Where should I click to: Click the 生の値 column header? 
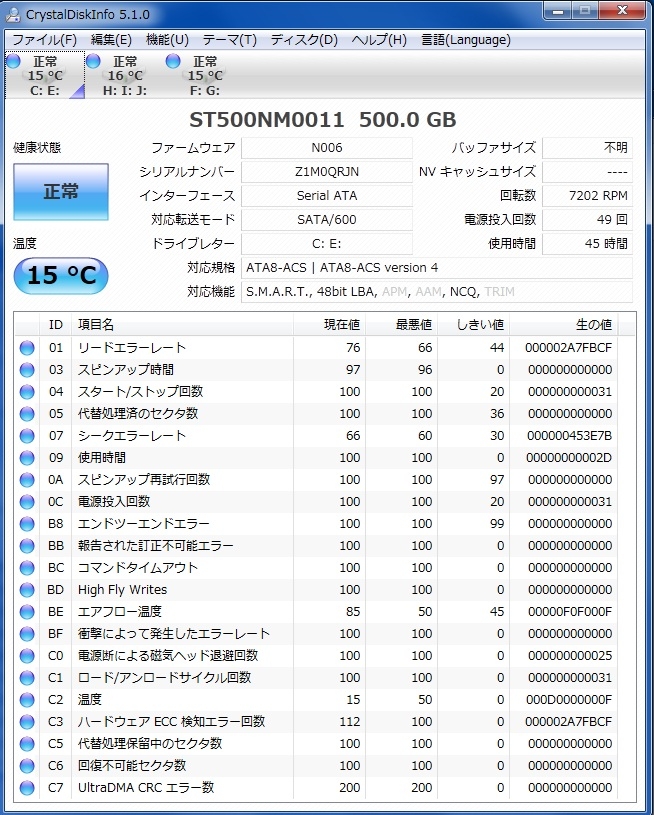point(564,325)
